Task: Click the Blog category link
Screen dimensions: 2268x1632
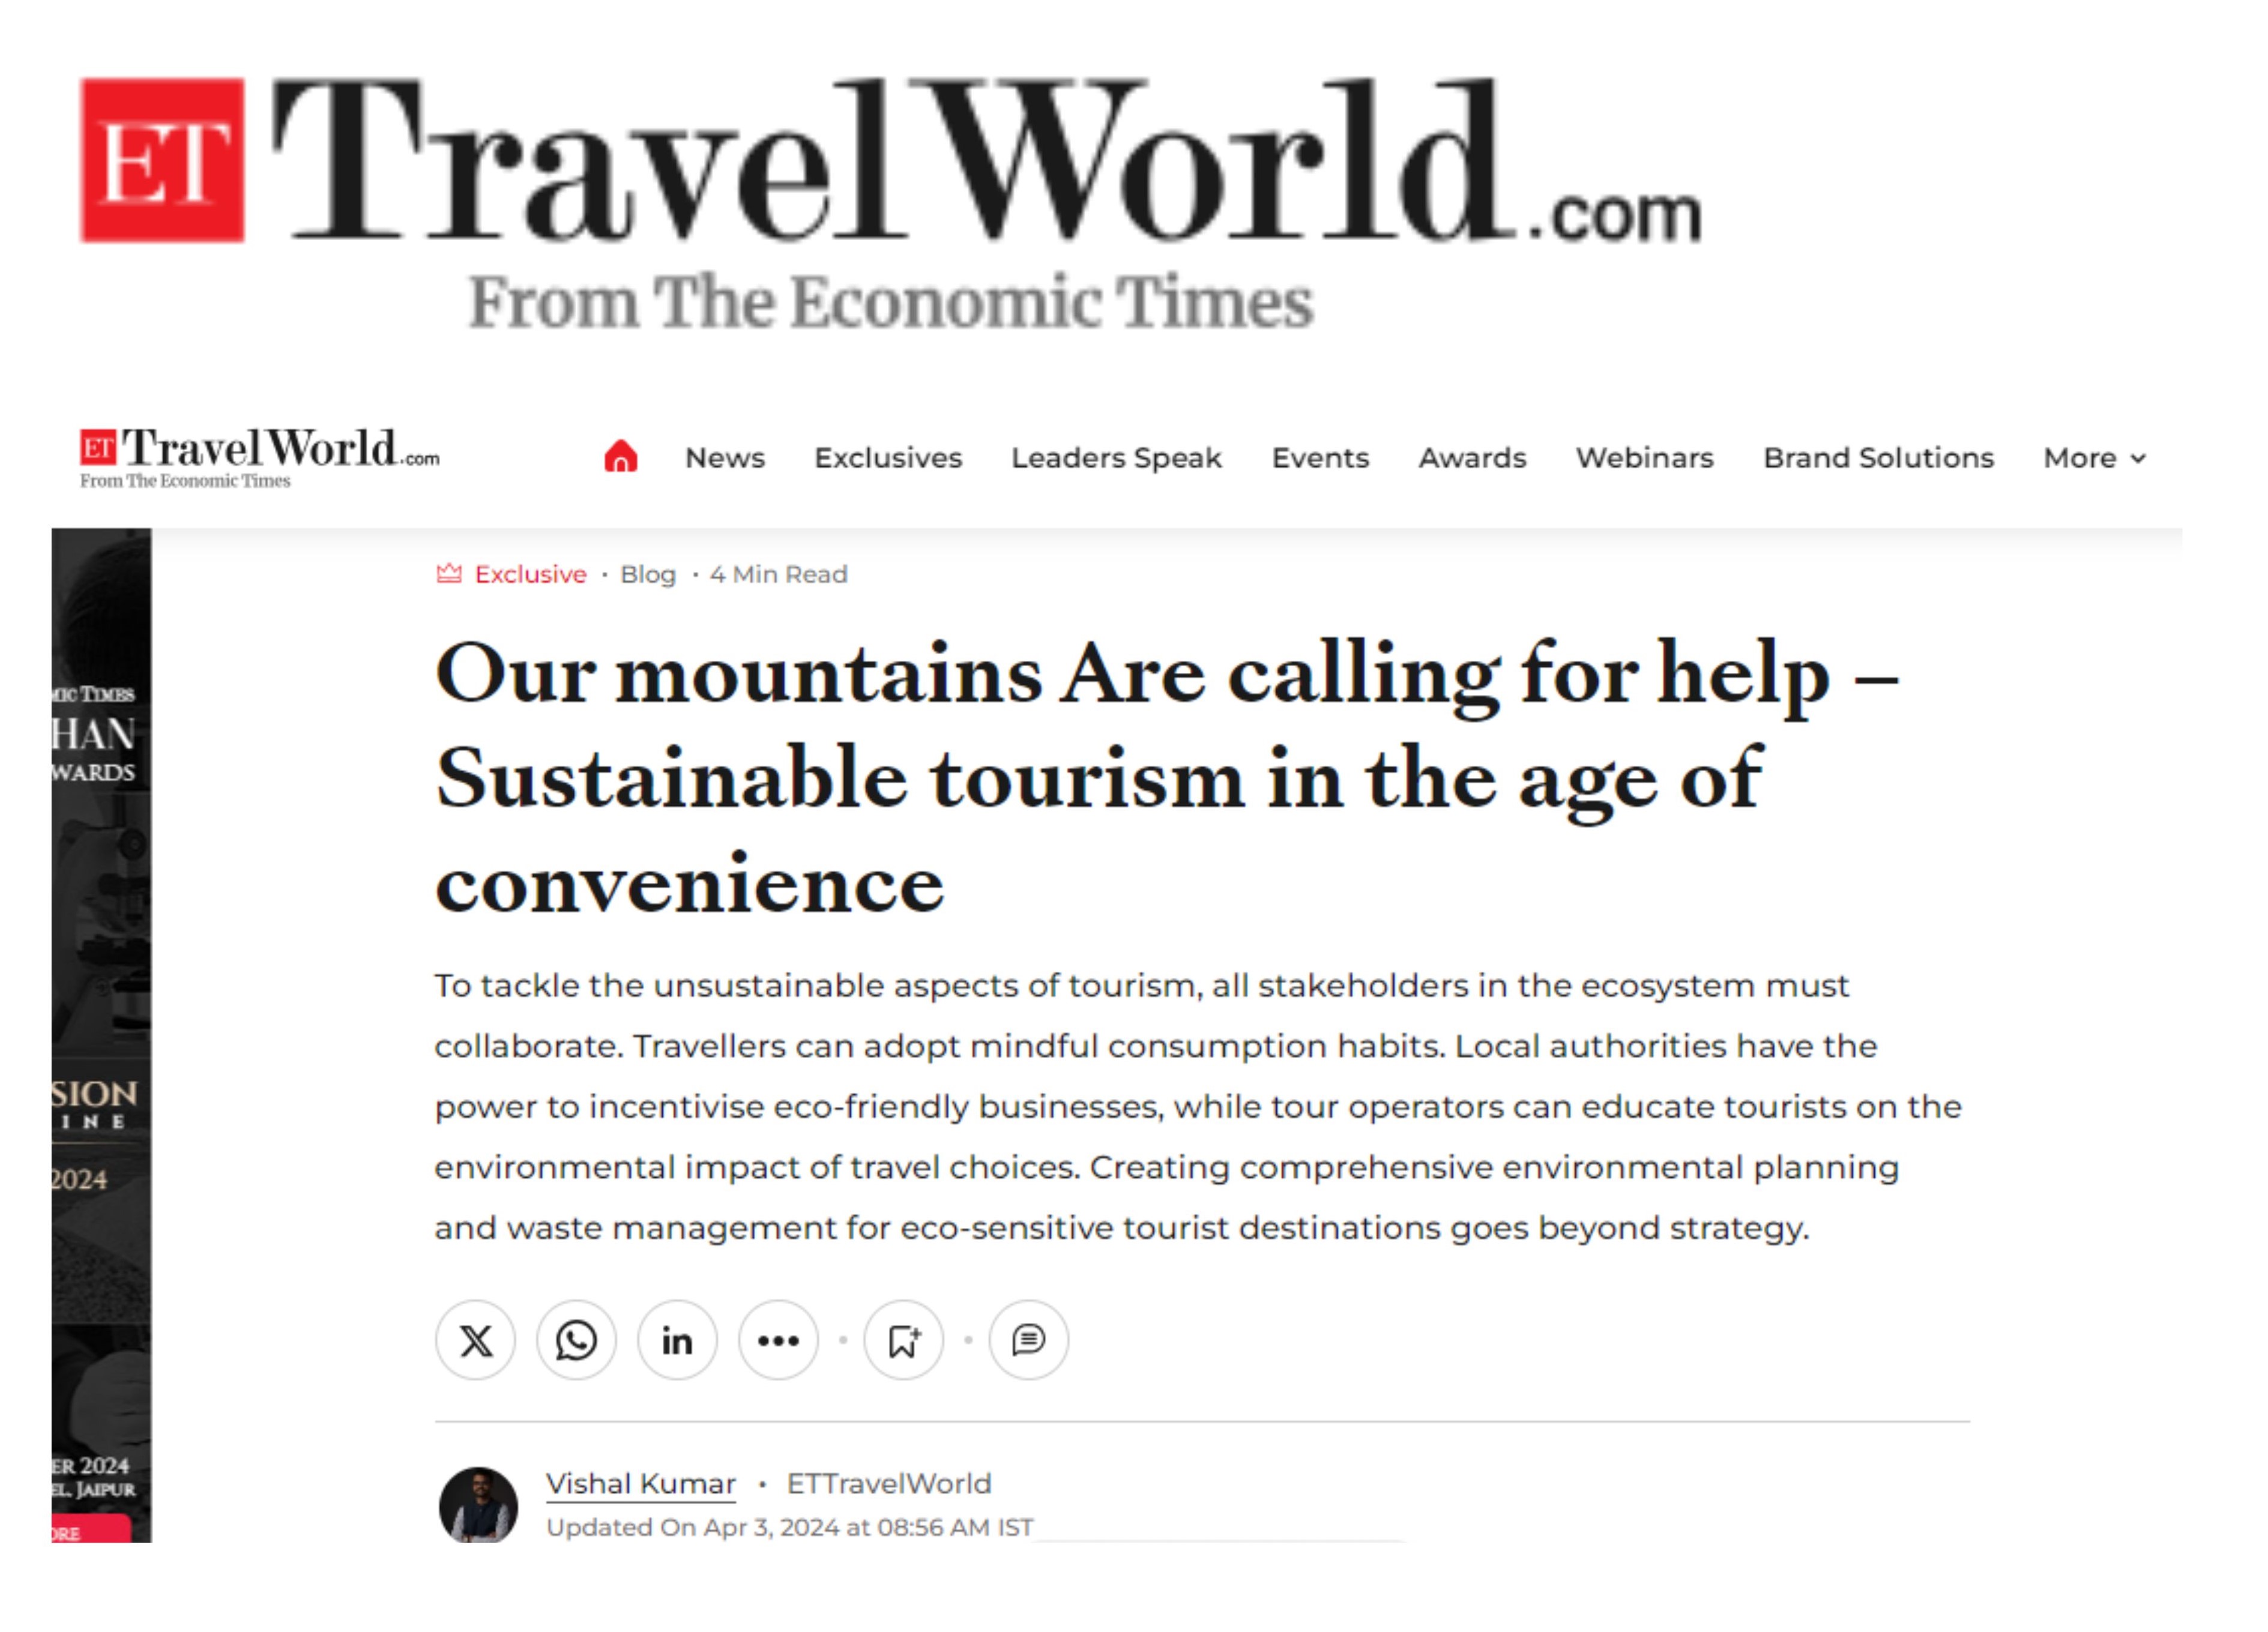Action: coord(648,574)
